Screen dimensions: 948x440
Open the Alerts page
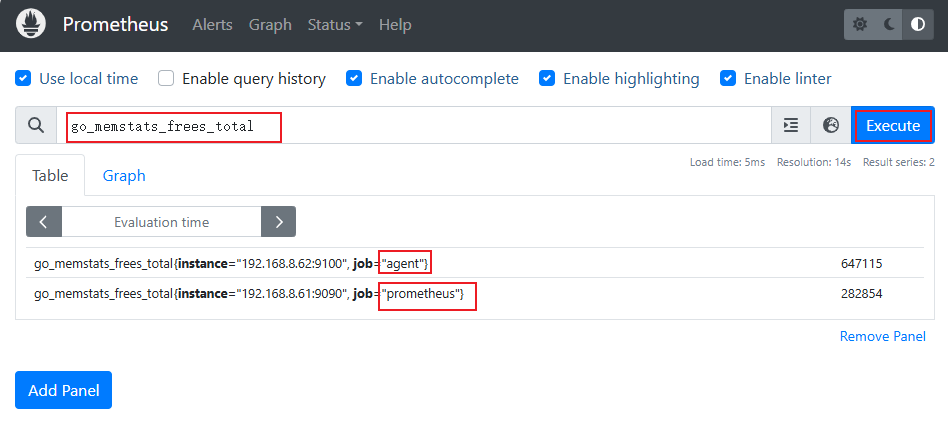[x=212, y=25]
